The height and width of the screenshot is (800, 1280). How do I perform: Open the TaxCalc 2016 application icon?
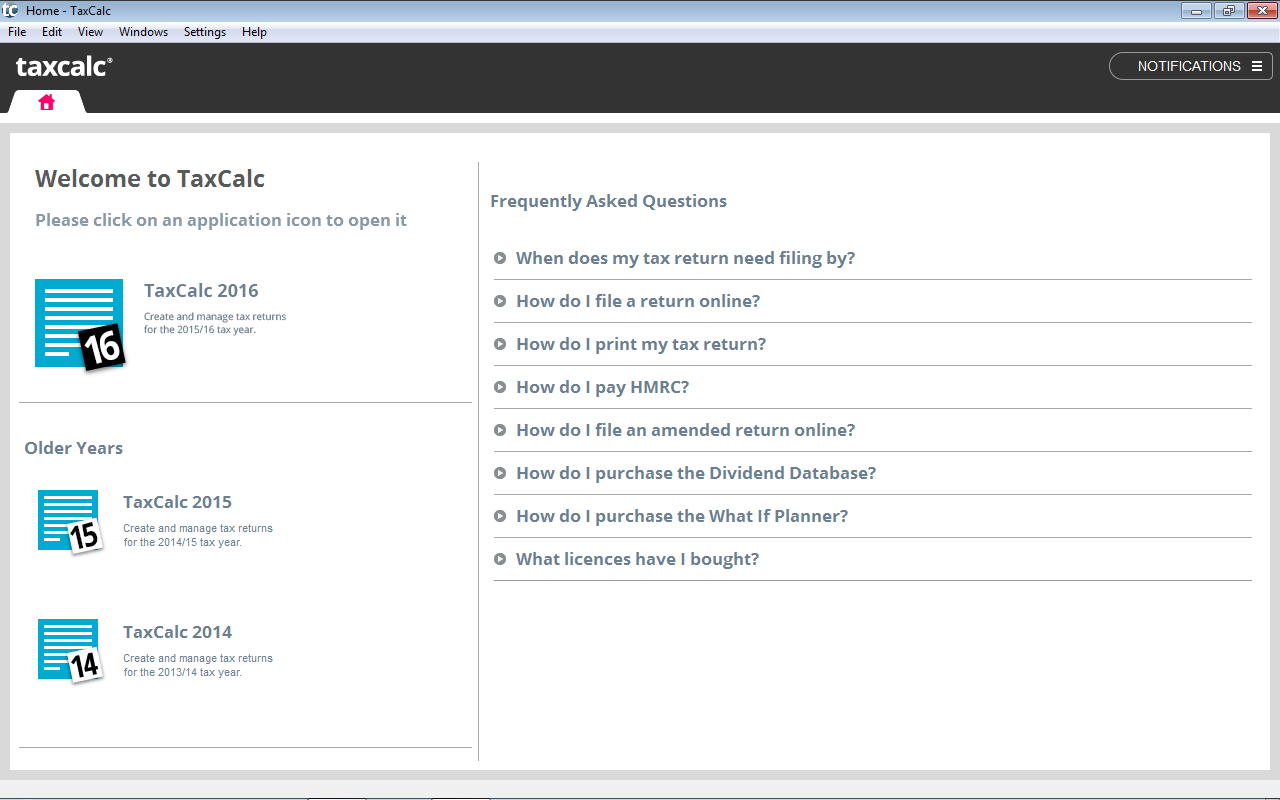79,324
